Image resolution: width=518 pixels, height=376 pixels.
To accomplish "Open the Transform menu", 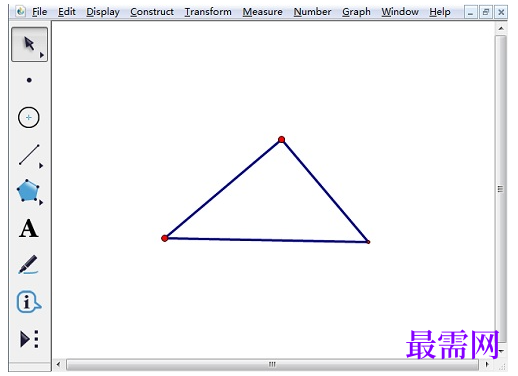I will 208,12.
